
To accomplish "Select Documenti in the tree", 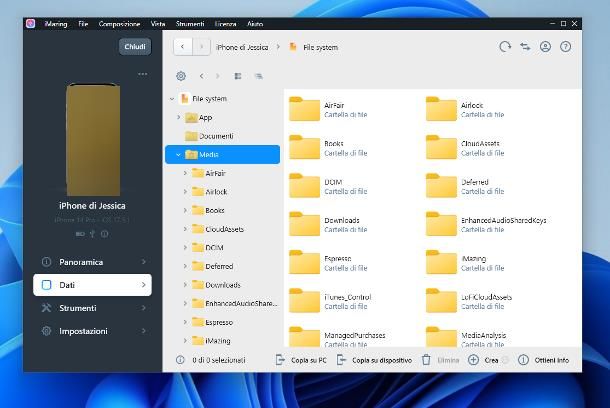I will click(216, 136).
